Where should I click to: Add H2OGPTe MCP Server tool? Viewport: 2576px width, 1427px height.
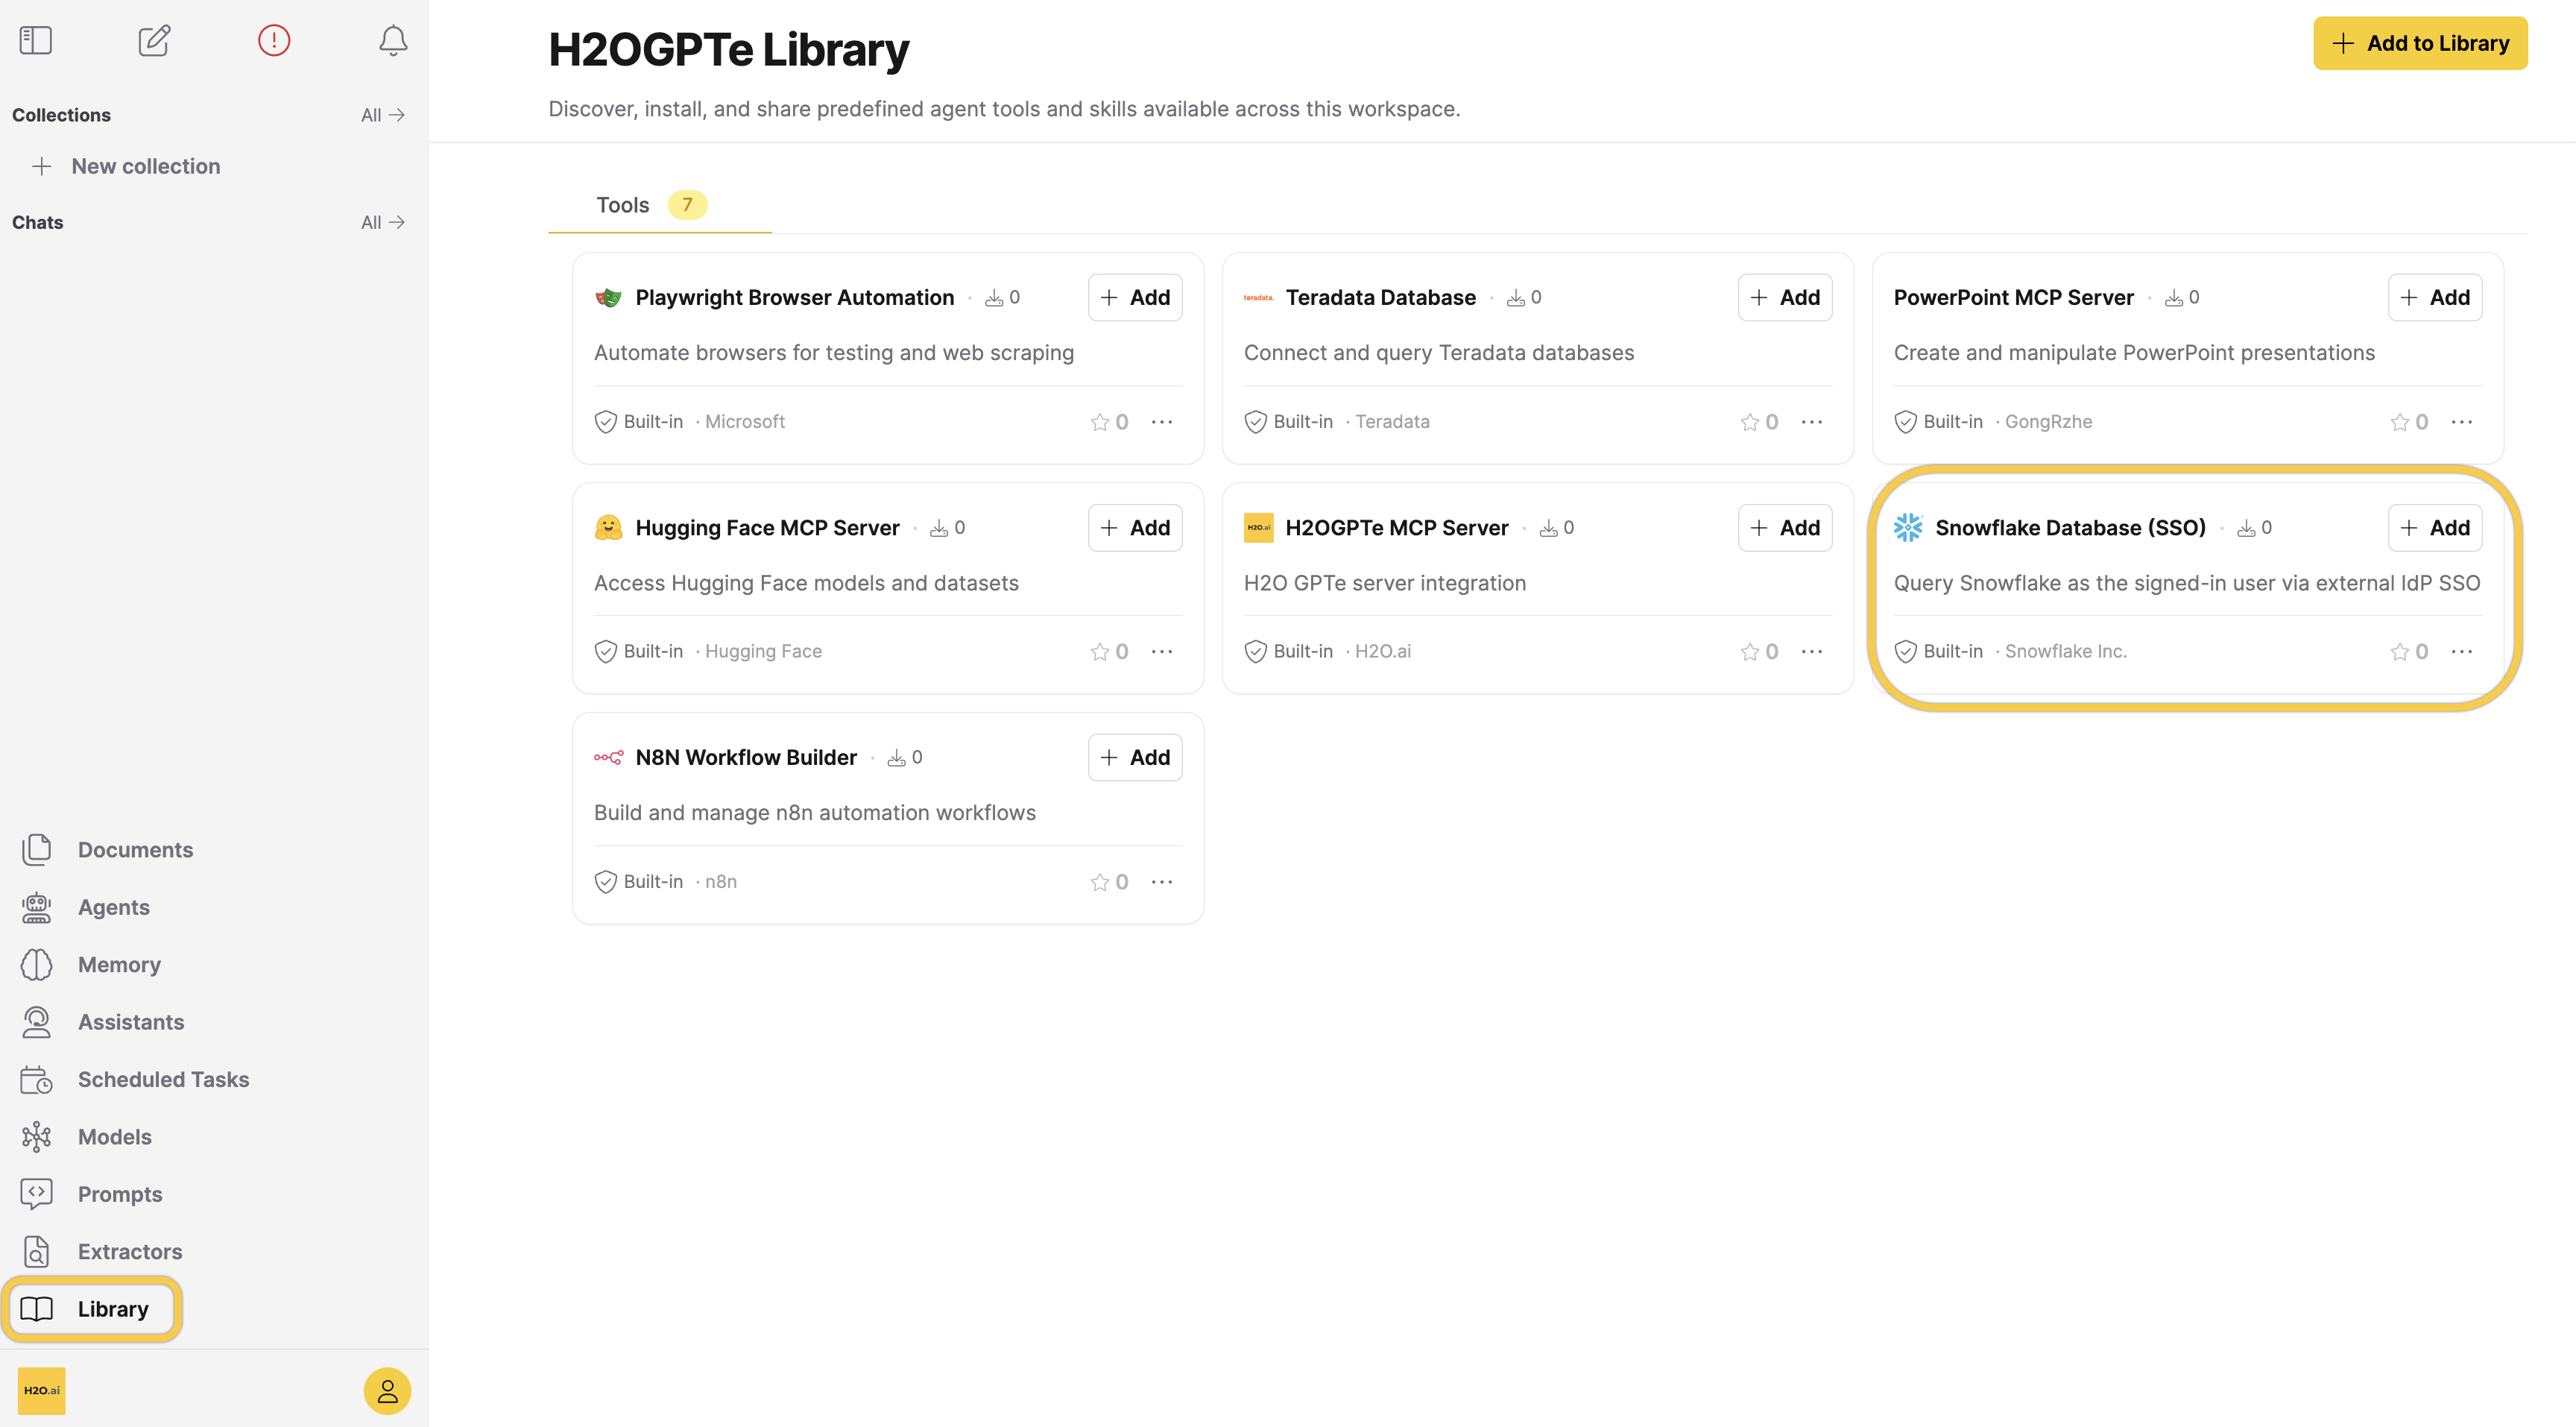tap(1785, 527)
